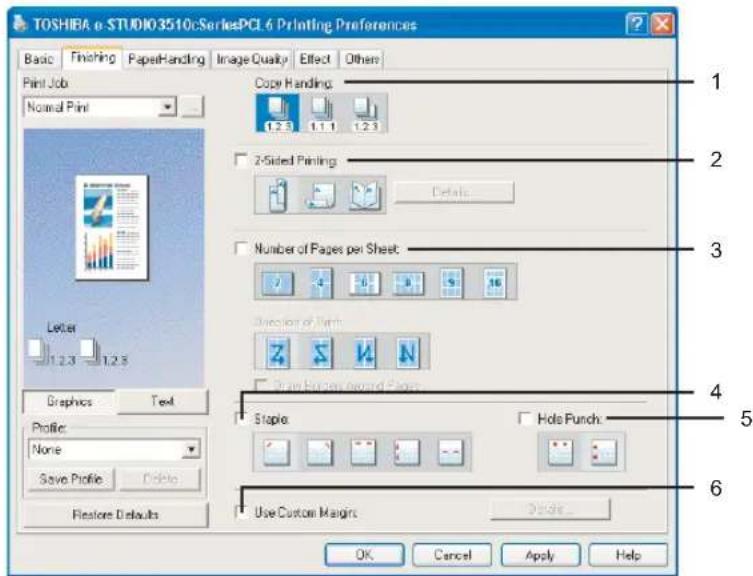The image size is (753, 576).
Task: Select center saddle stitch staple icon
Action: tap(450, 452)
